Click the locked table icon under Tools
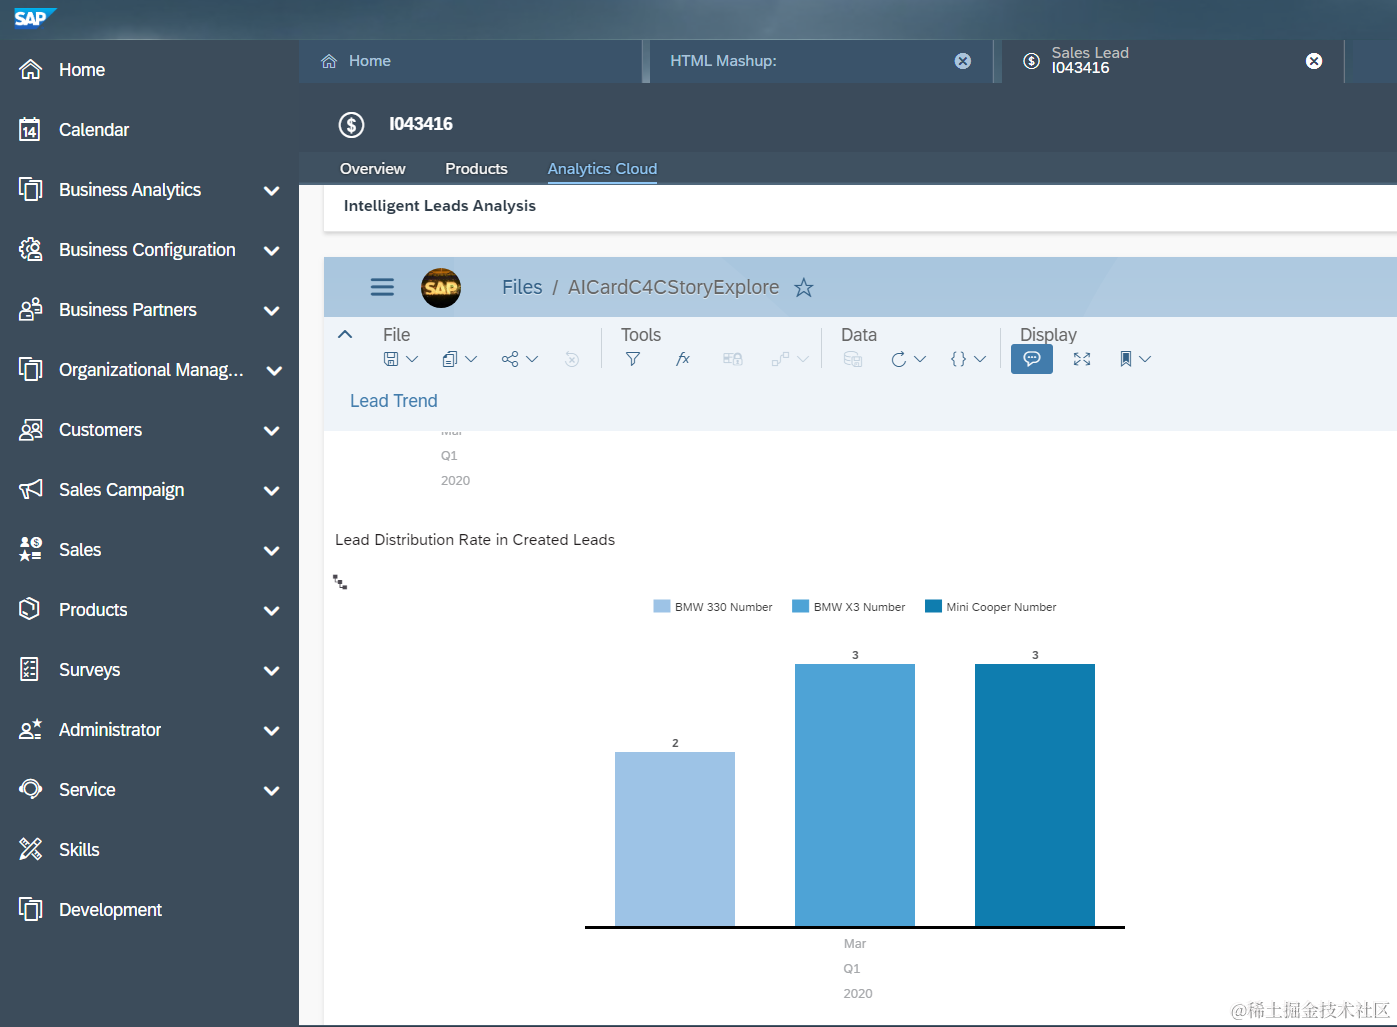1397x1027 pixels. click(x=733, y=359)
